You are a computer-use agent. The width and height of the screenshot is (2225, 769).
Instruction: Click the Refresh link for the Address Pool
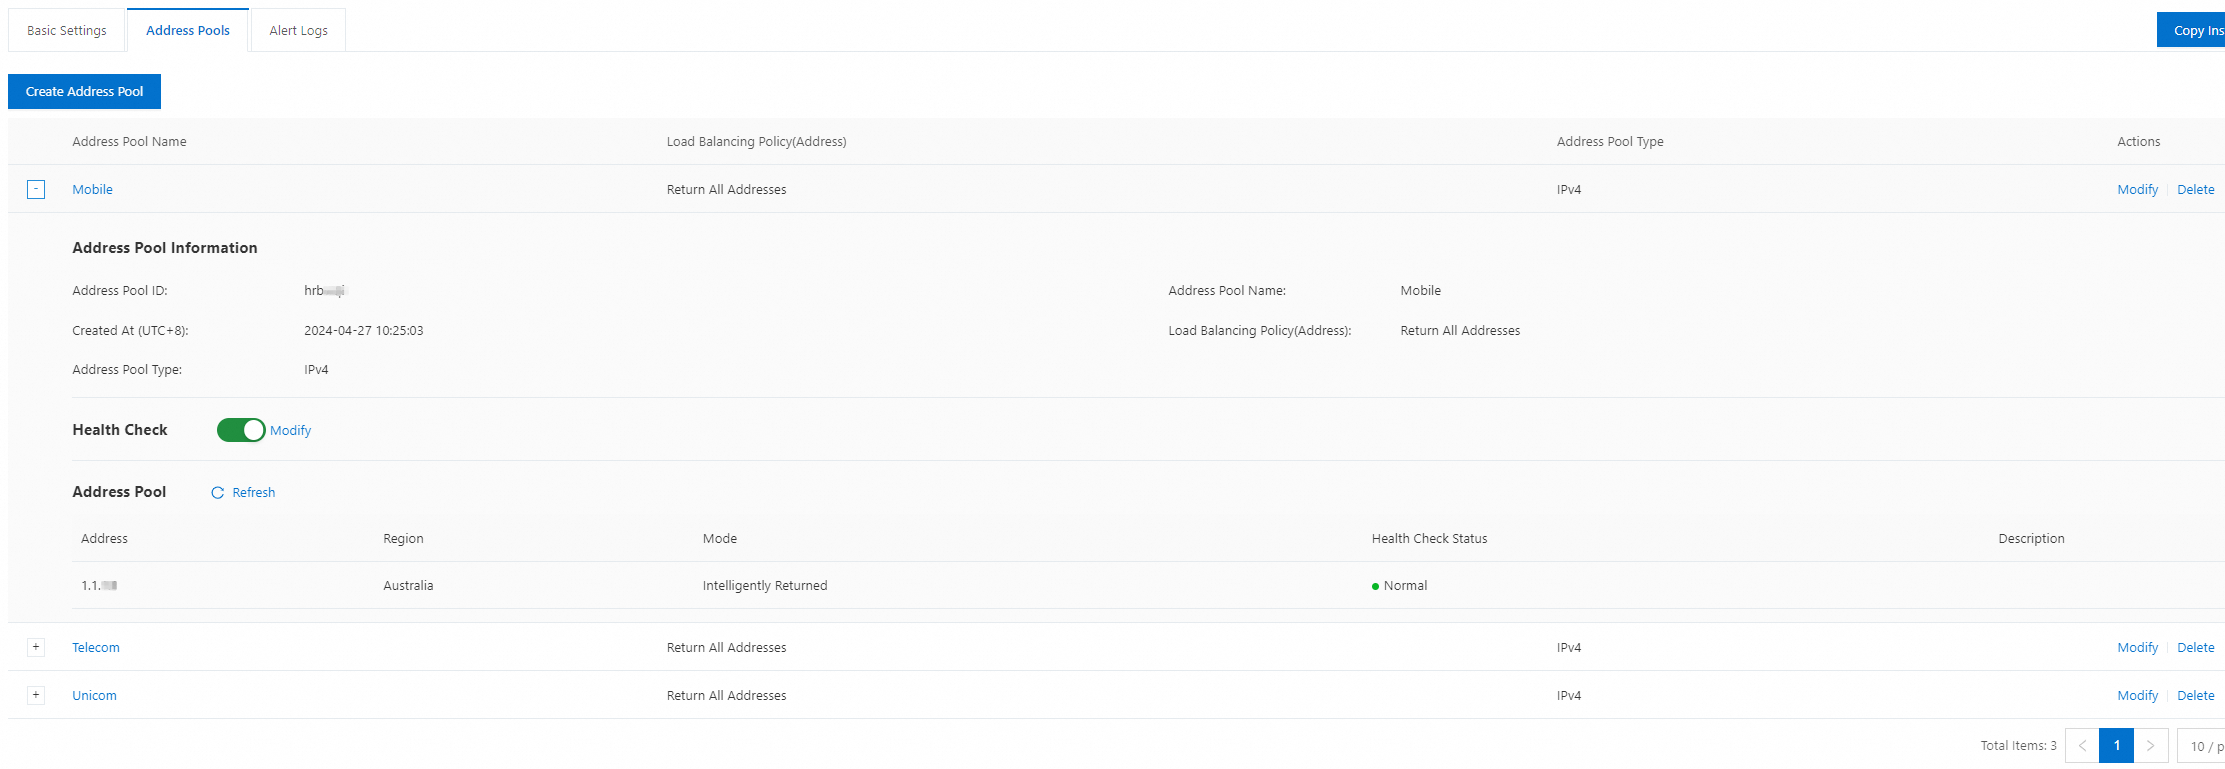point(253,492)
